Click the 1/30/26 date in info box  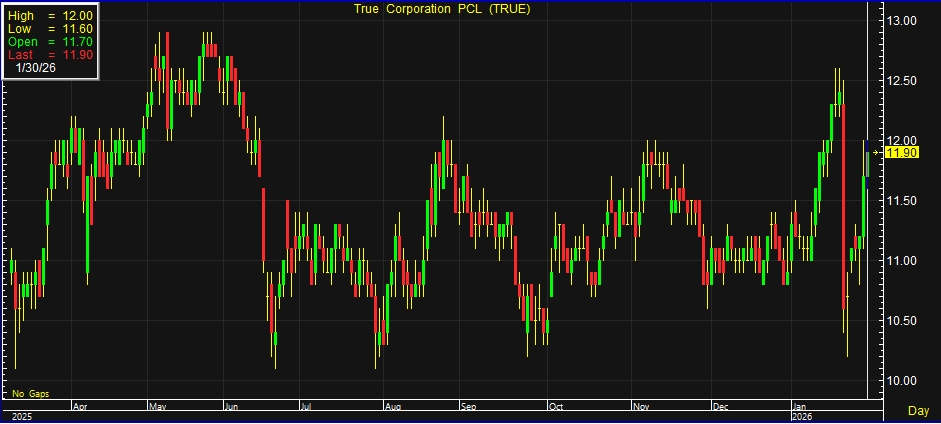(x=37, y=68)
